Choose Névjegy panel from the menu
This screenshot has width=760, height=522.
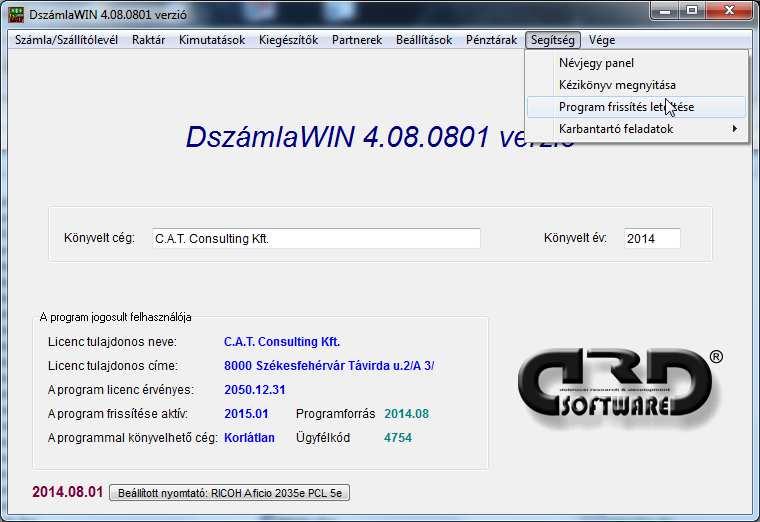[x=636, y=63]
